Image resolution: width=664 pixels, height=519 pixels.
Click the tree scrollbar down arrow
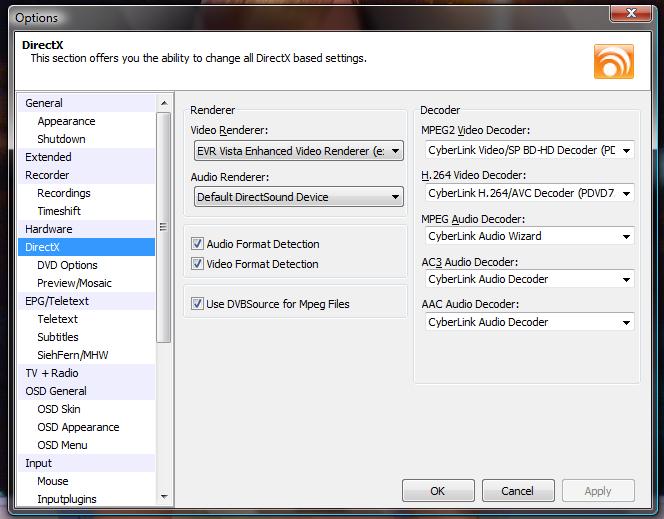click(x=164, y=497)
